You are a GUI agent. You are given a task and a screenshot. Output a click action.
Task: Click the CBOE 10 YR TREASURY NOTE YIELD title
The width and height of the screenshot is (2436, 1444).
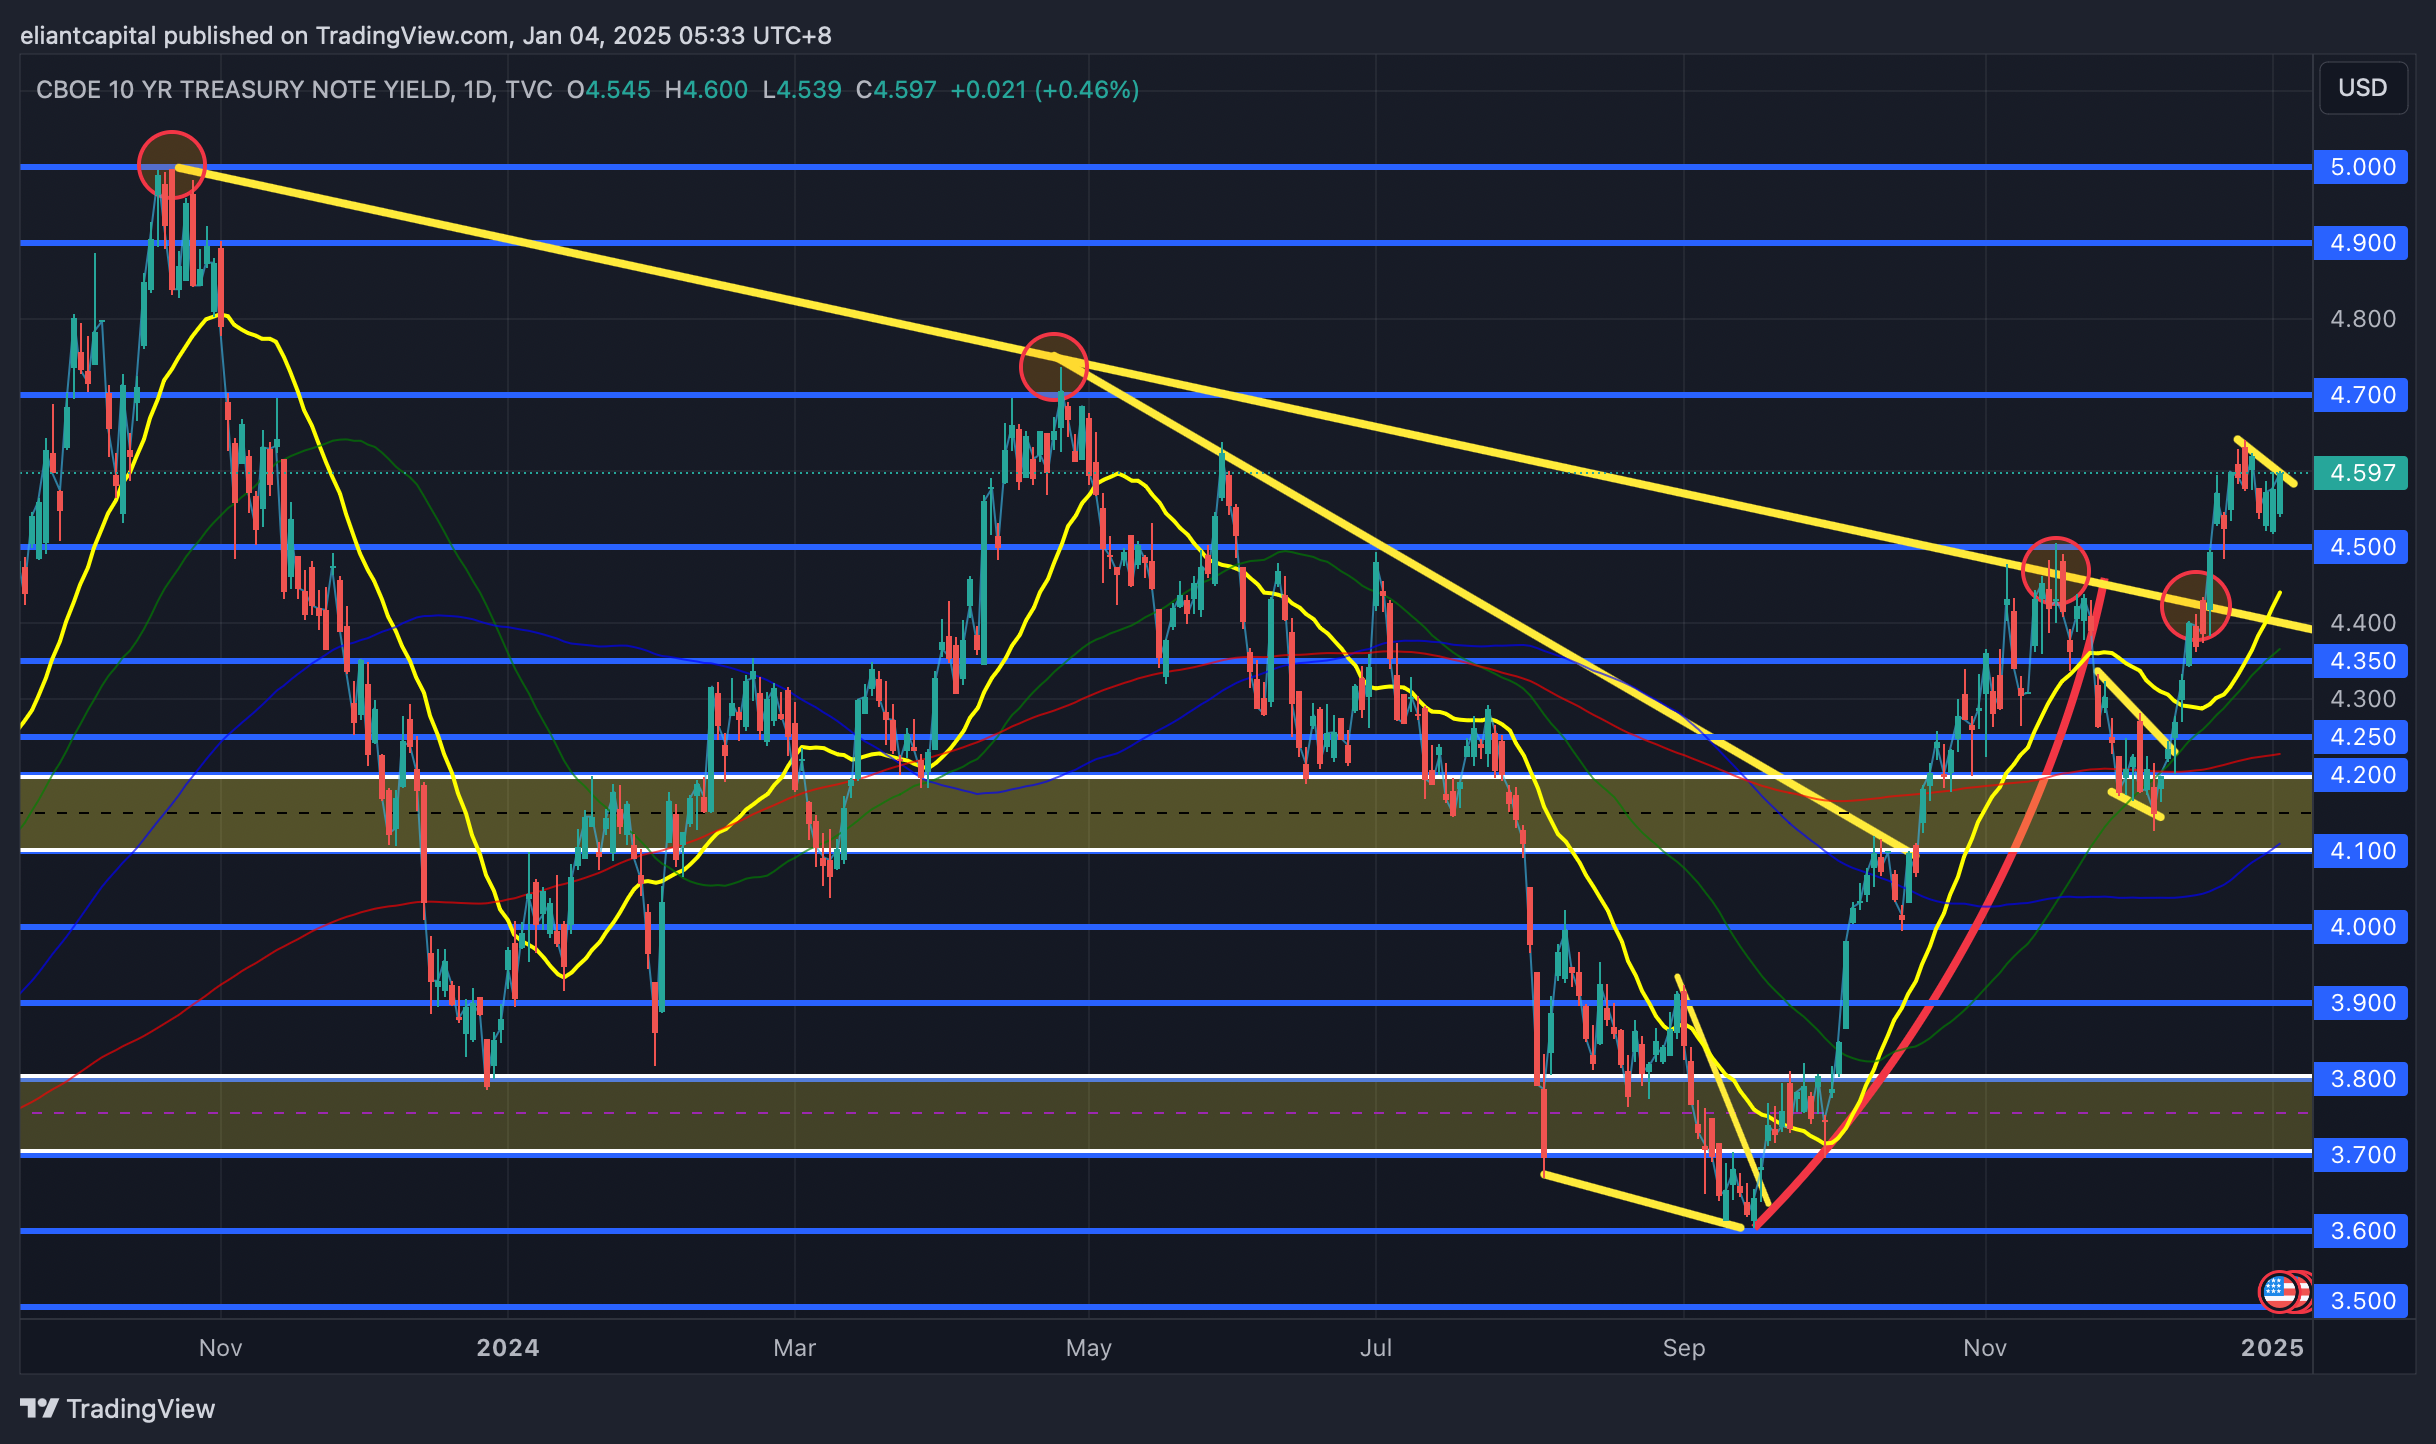243,90
